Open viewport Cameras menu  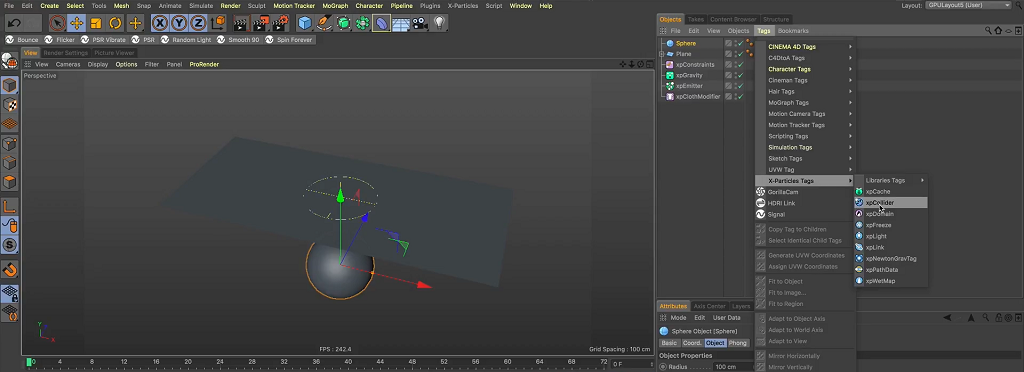(x=68, y=65)
